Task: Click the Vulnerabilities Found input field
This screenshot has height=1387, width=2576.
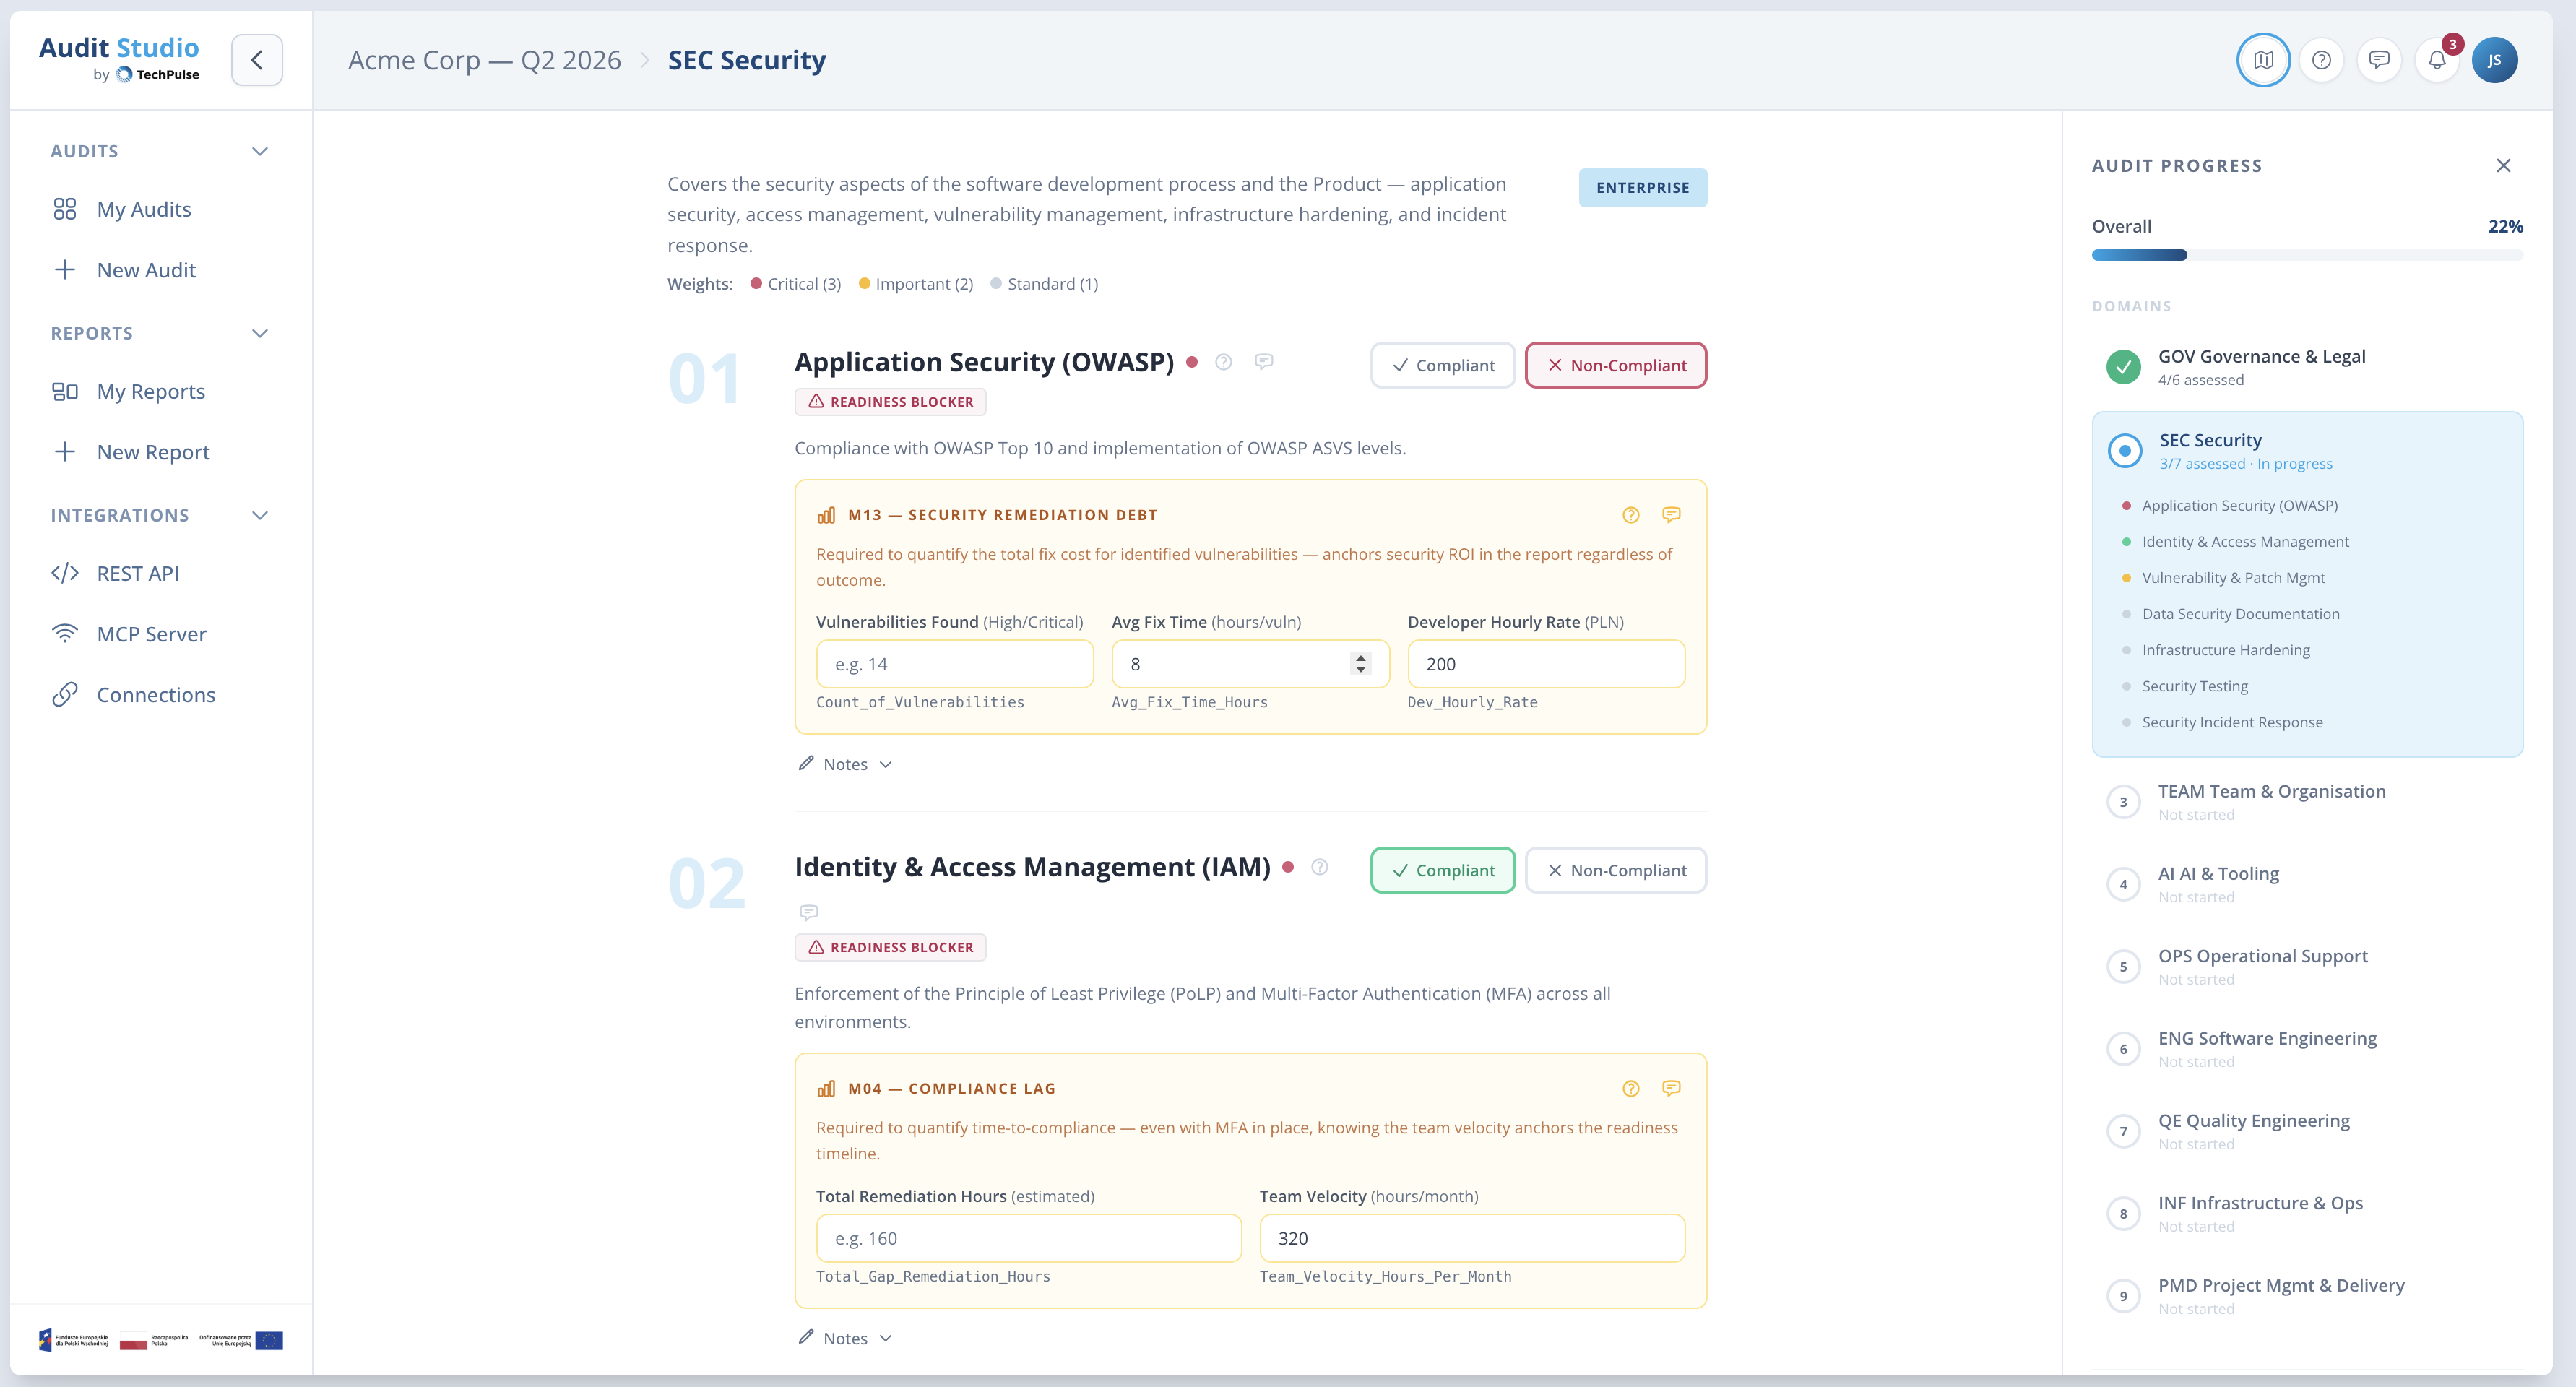Action: coord(954,664)
